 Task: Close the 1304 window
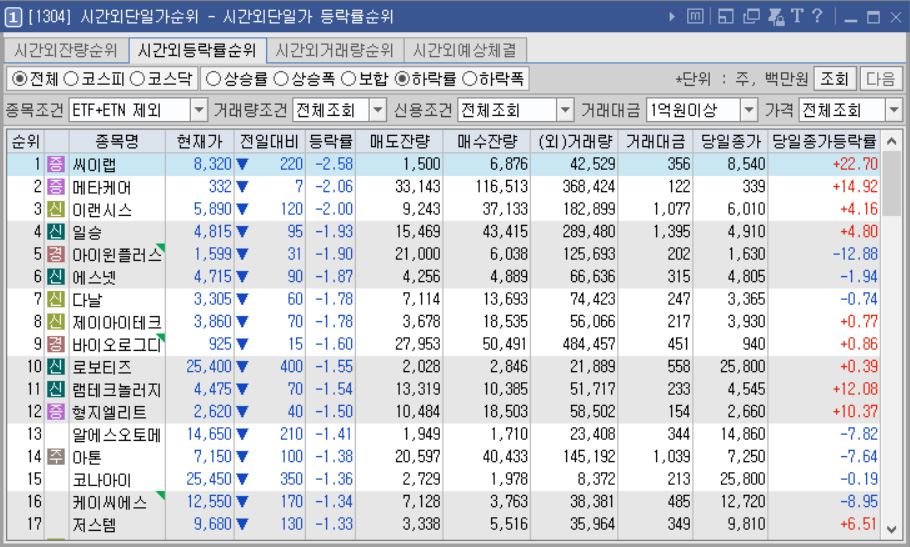[x=895, y=17]
